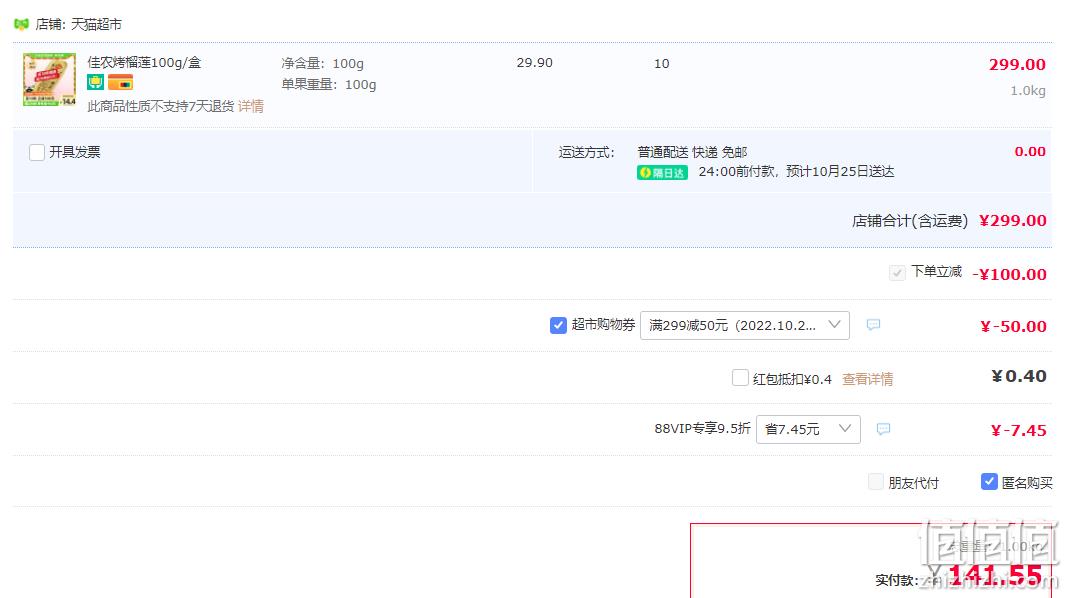The image size is (1068, 598).
Task: Open the 佳农烤榴莲100g/盒 product title
Action: click(x=144, y=63)
